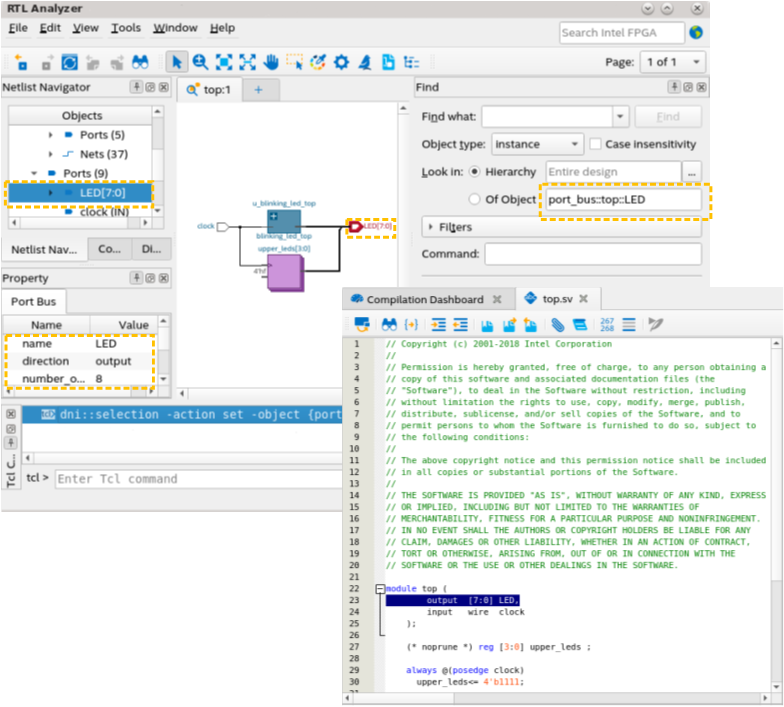This screenshot has width=784, height=707.
Task: Switch to the Compilation Dashboard tab
Action: [x=425, y=299]
